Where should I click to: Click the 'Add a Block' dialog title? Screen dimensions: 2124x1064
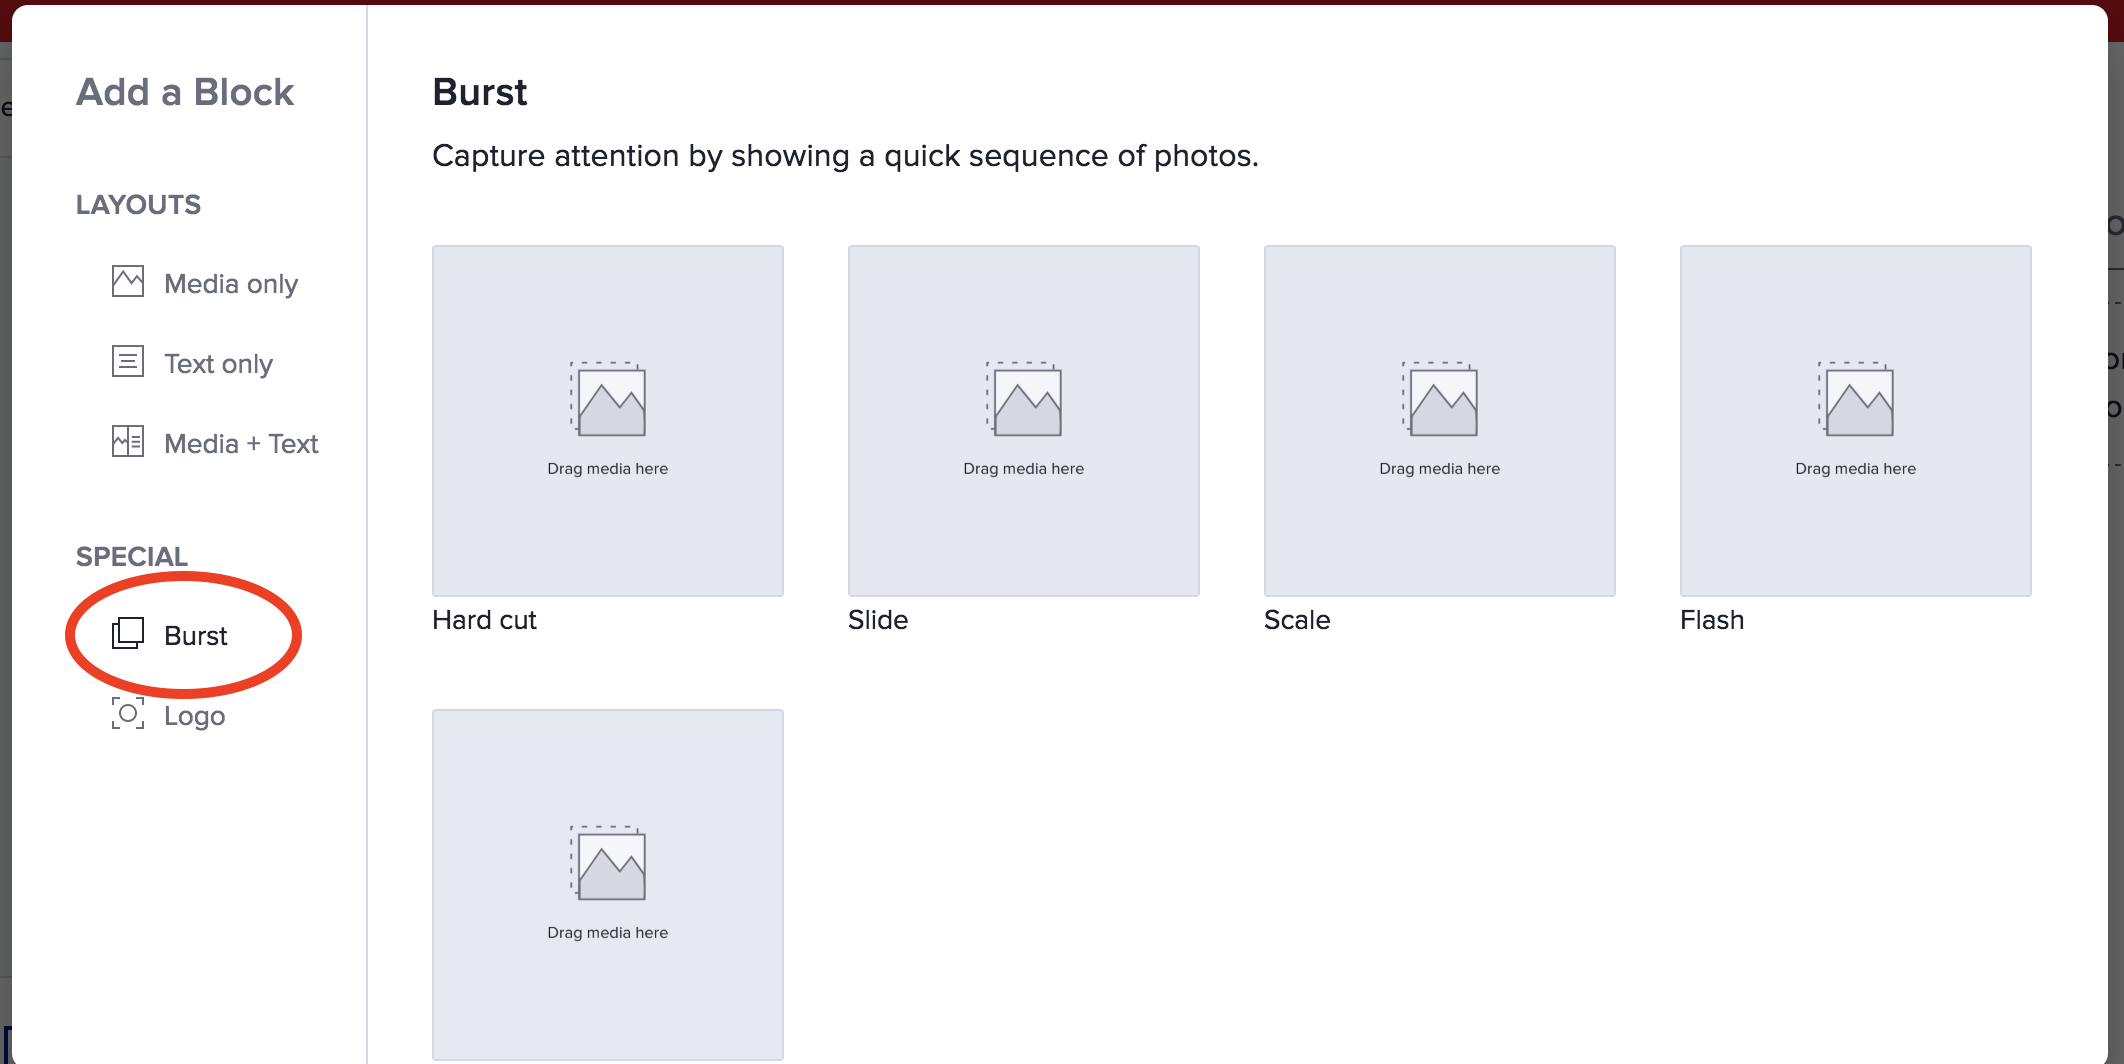click(x=185, y=92)
